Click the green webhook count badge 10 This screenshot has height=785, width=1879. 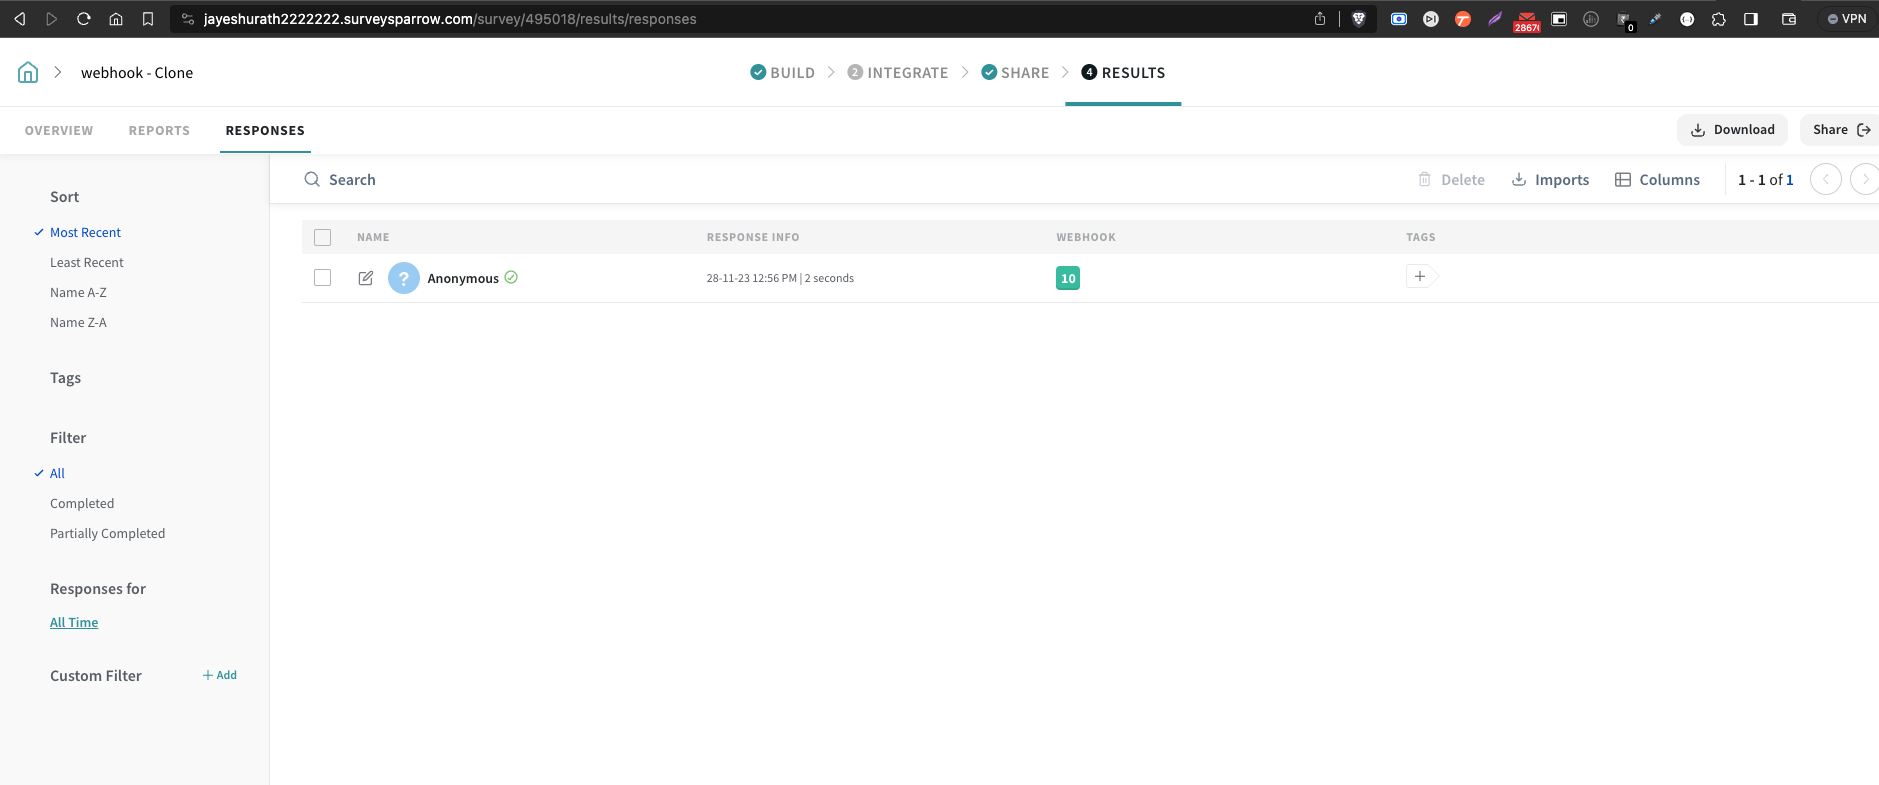pyautogui.click(x=1068, y=278)
